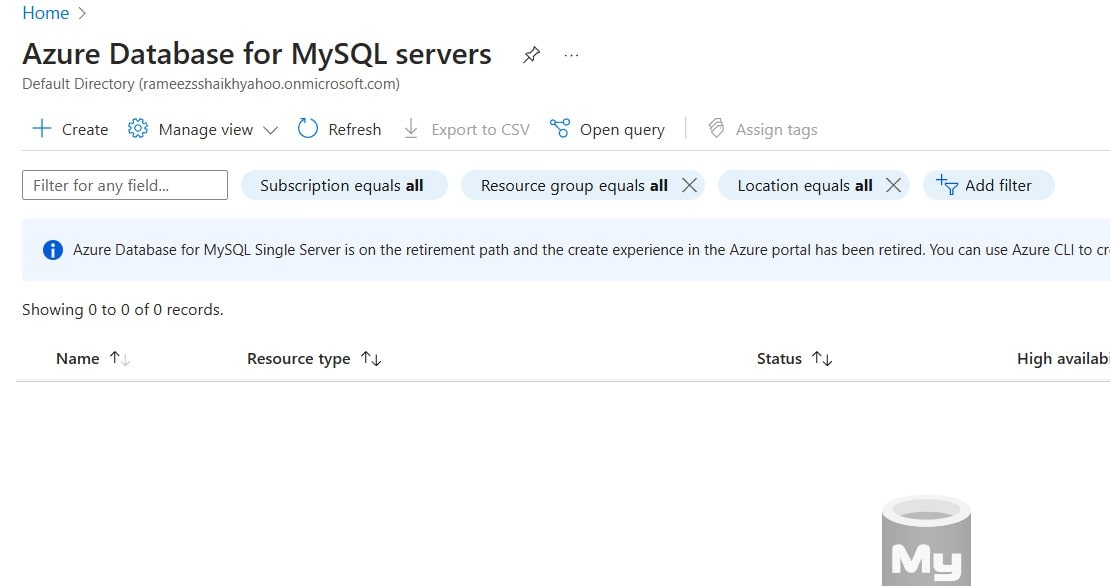Click the breadcrumb chevron after Home
The height and width of the screenshot is (586, 1110).
81,13
